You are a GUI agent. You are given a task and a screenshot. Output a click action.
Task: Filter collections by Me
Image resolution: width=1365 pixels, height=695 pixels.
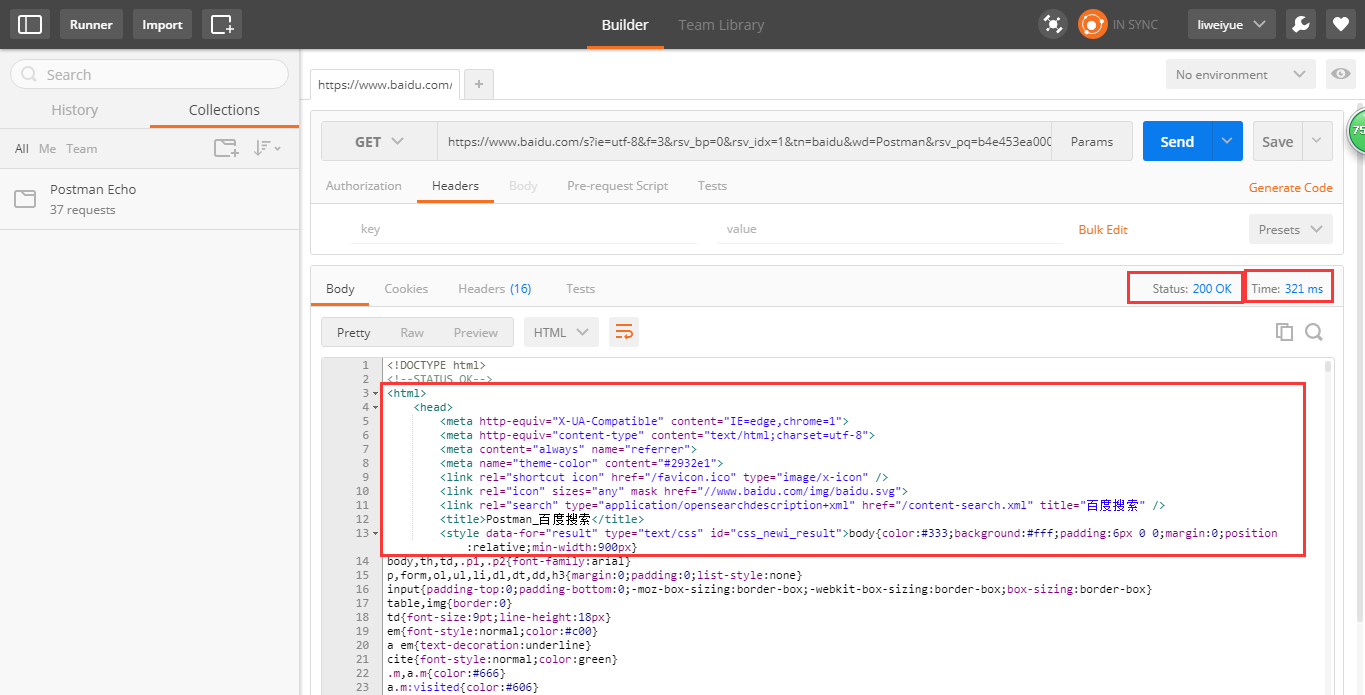click(48, 148)
